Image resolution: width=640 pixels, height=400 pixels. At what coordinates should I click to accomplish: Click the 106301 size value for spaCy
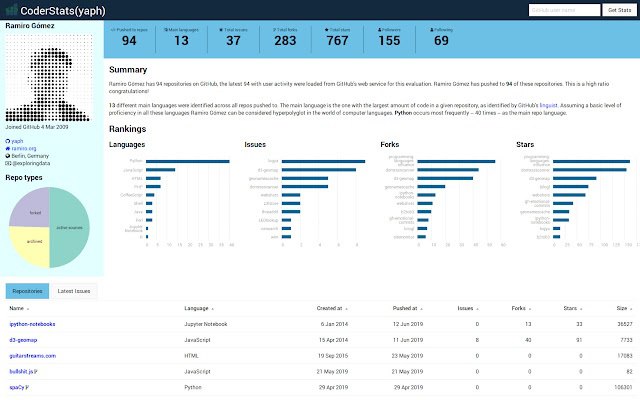(623, 388)
